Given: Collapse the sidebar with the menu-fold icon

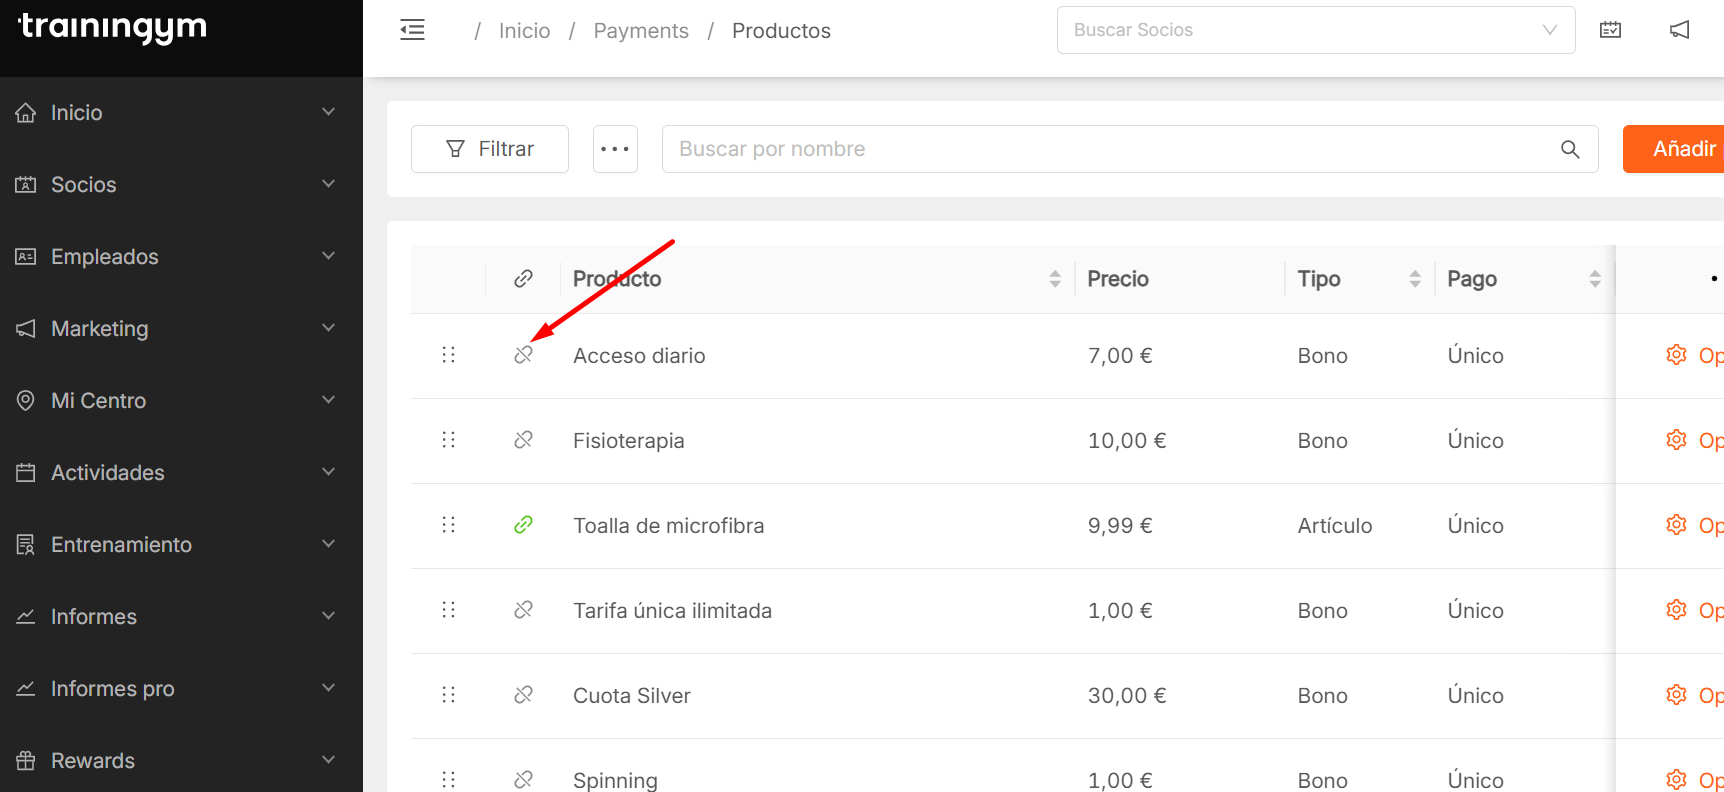Looking at the screenshot, I should click(x=412, y=30).
